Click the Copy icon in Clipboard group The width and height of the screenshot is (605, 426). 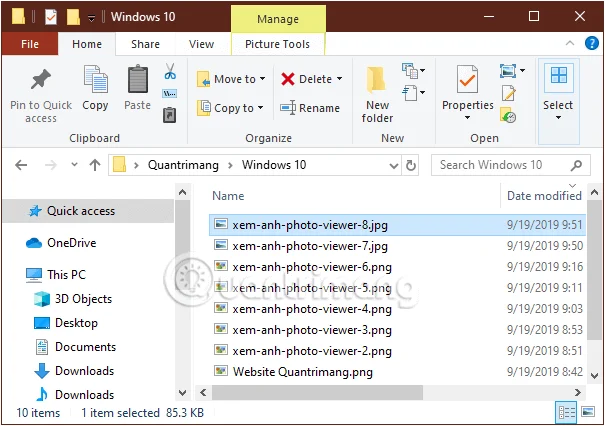click(x=96, y=79)
